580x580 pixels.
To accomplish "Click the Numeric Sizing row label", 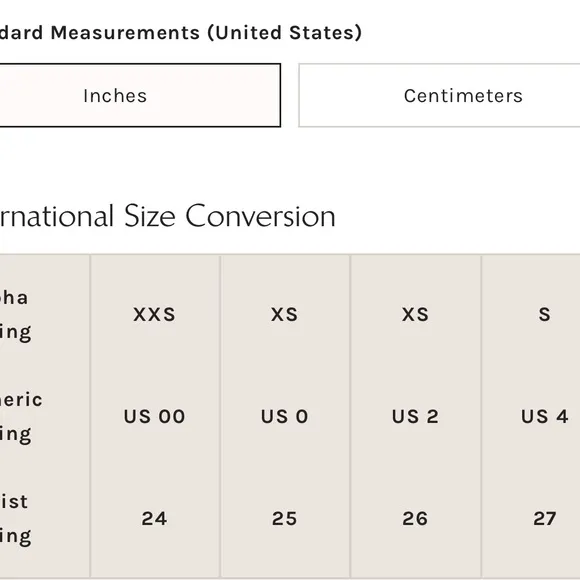I will (21, 417).
